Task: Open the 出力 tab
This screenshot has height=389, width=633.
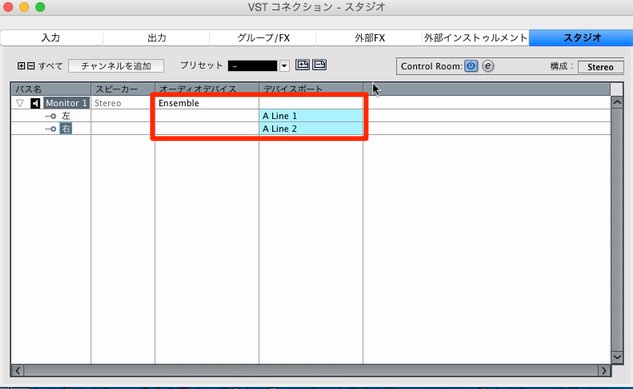Action: coord(157,38)
